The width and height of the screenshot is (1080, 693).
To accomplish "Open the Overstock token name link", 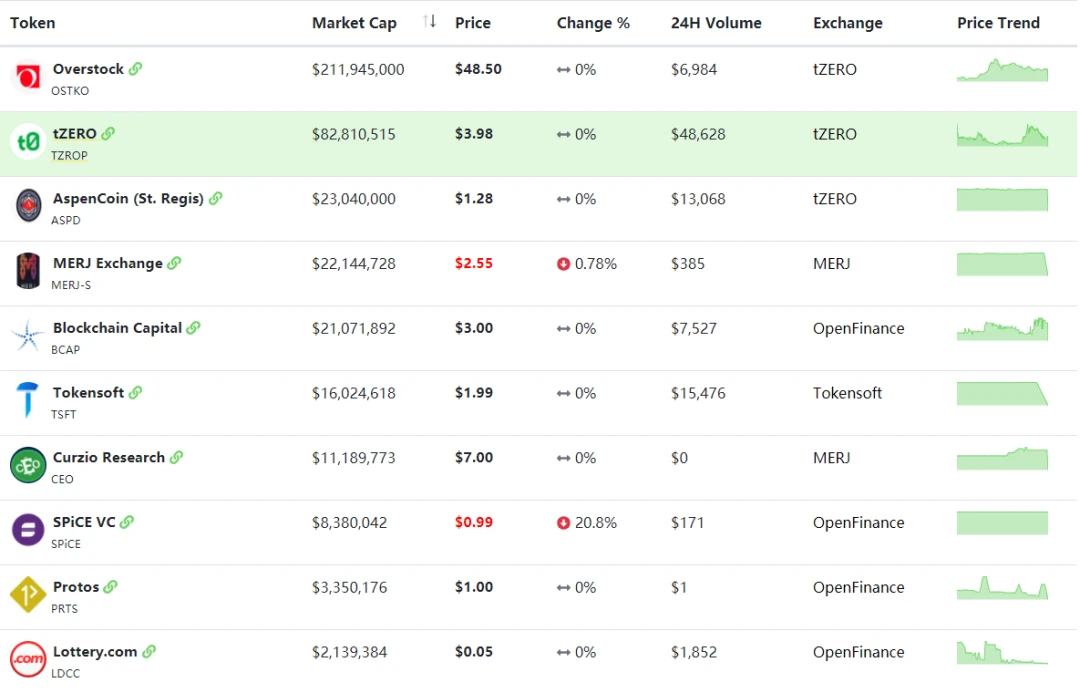I will point(88,69).
